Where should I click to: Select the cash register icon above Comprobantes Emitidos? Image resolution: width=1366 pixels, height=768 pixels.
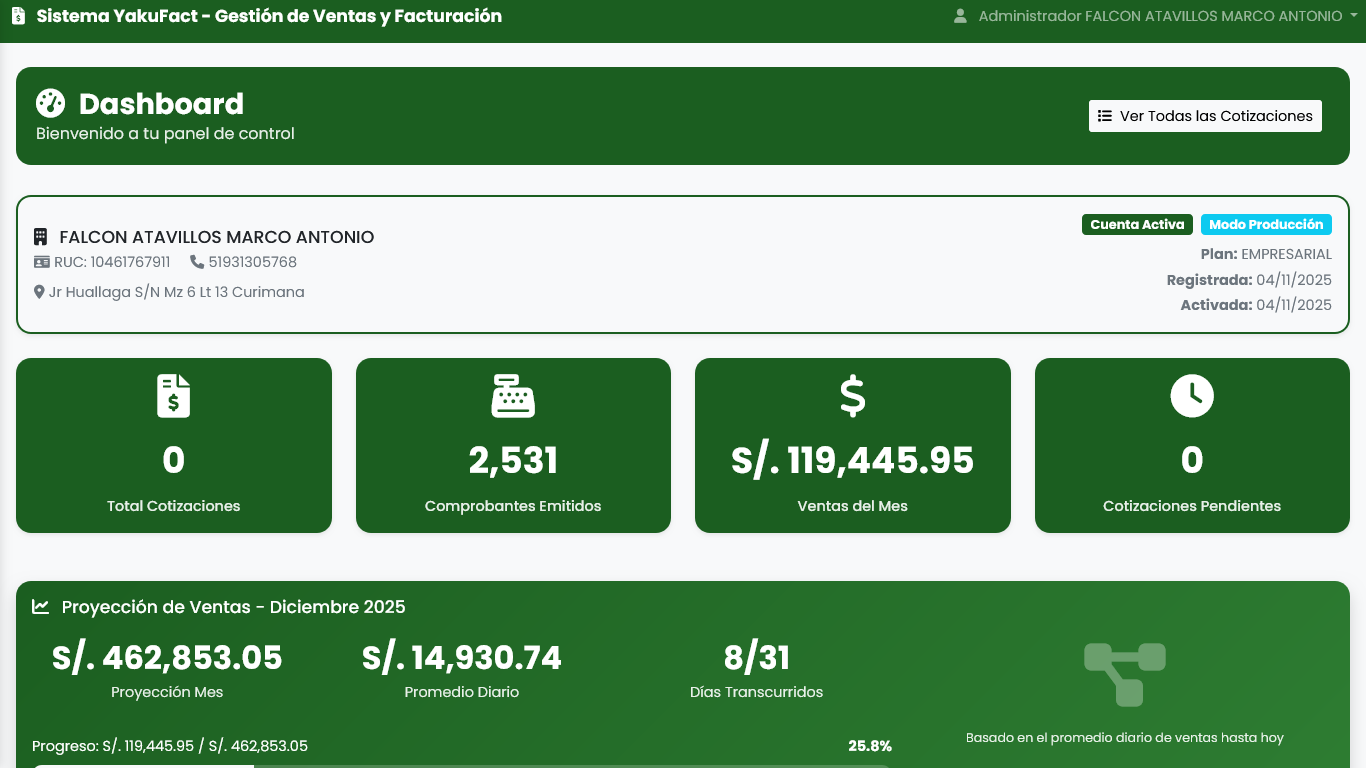point(512,396)
